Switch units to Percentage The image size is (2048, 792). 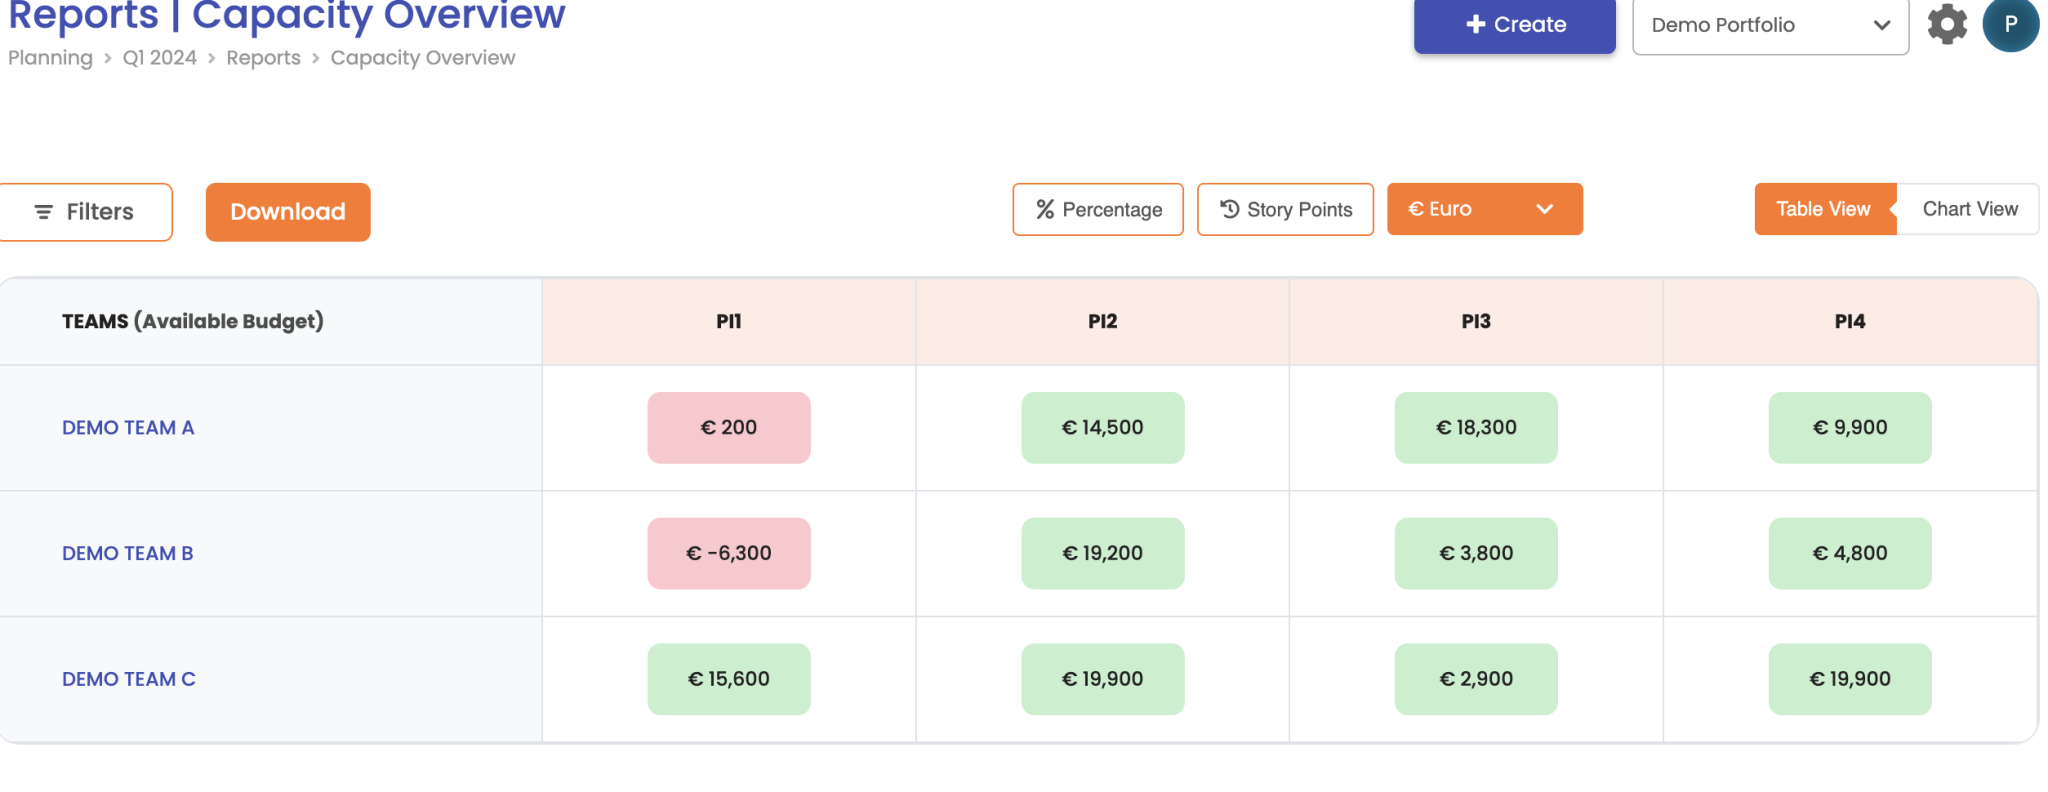(x=1098, y=209)
